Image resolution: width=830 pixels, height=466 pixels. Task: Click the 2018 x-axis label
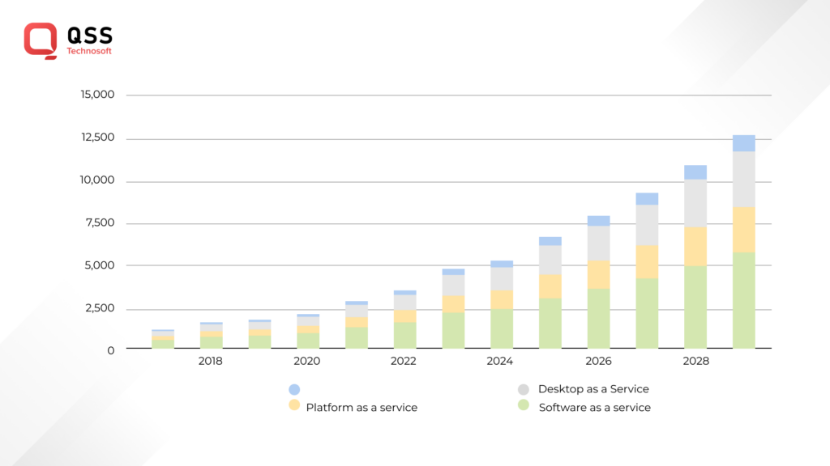click(210, 361)
